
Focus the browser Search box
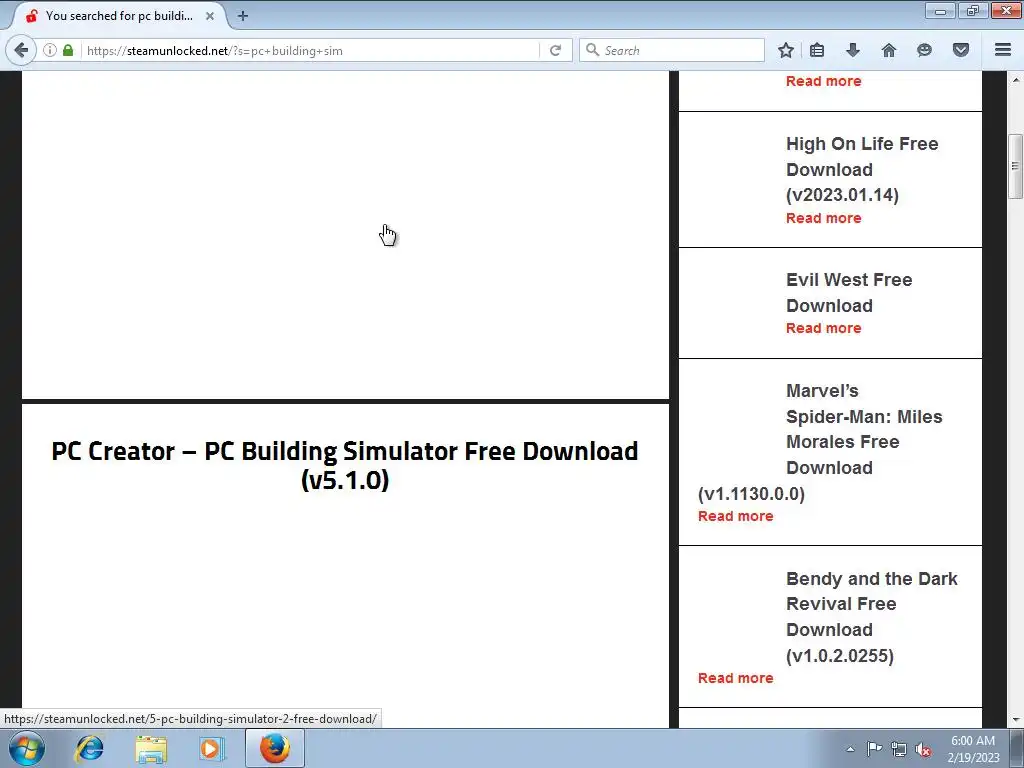(x=671, y=50)
